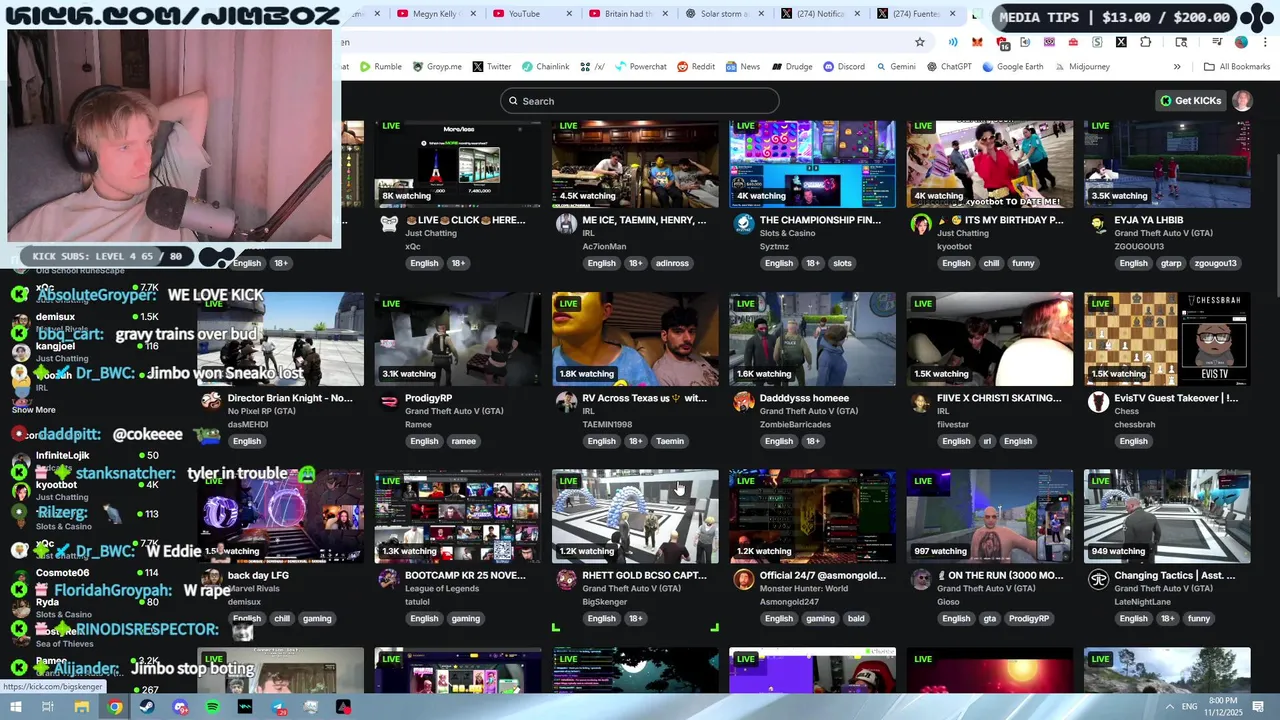Open the EvisTV chess stream thumbnail
Viewport: 1280px width, 720px height.
point(1167,339)
